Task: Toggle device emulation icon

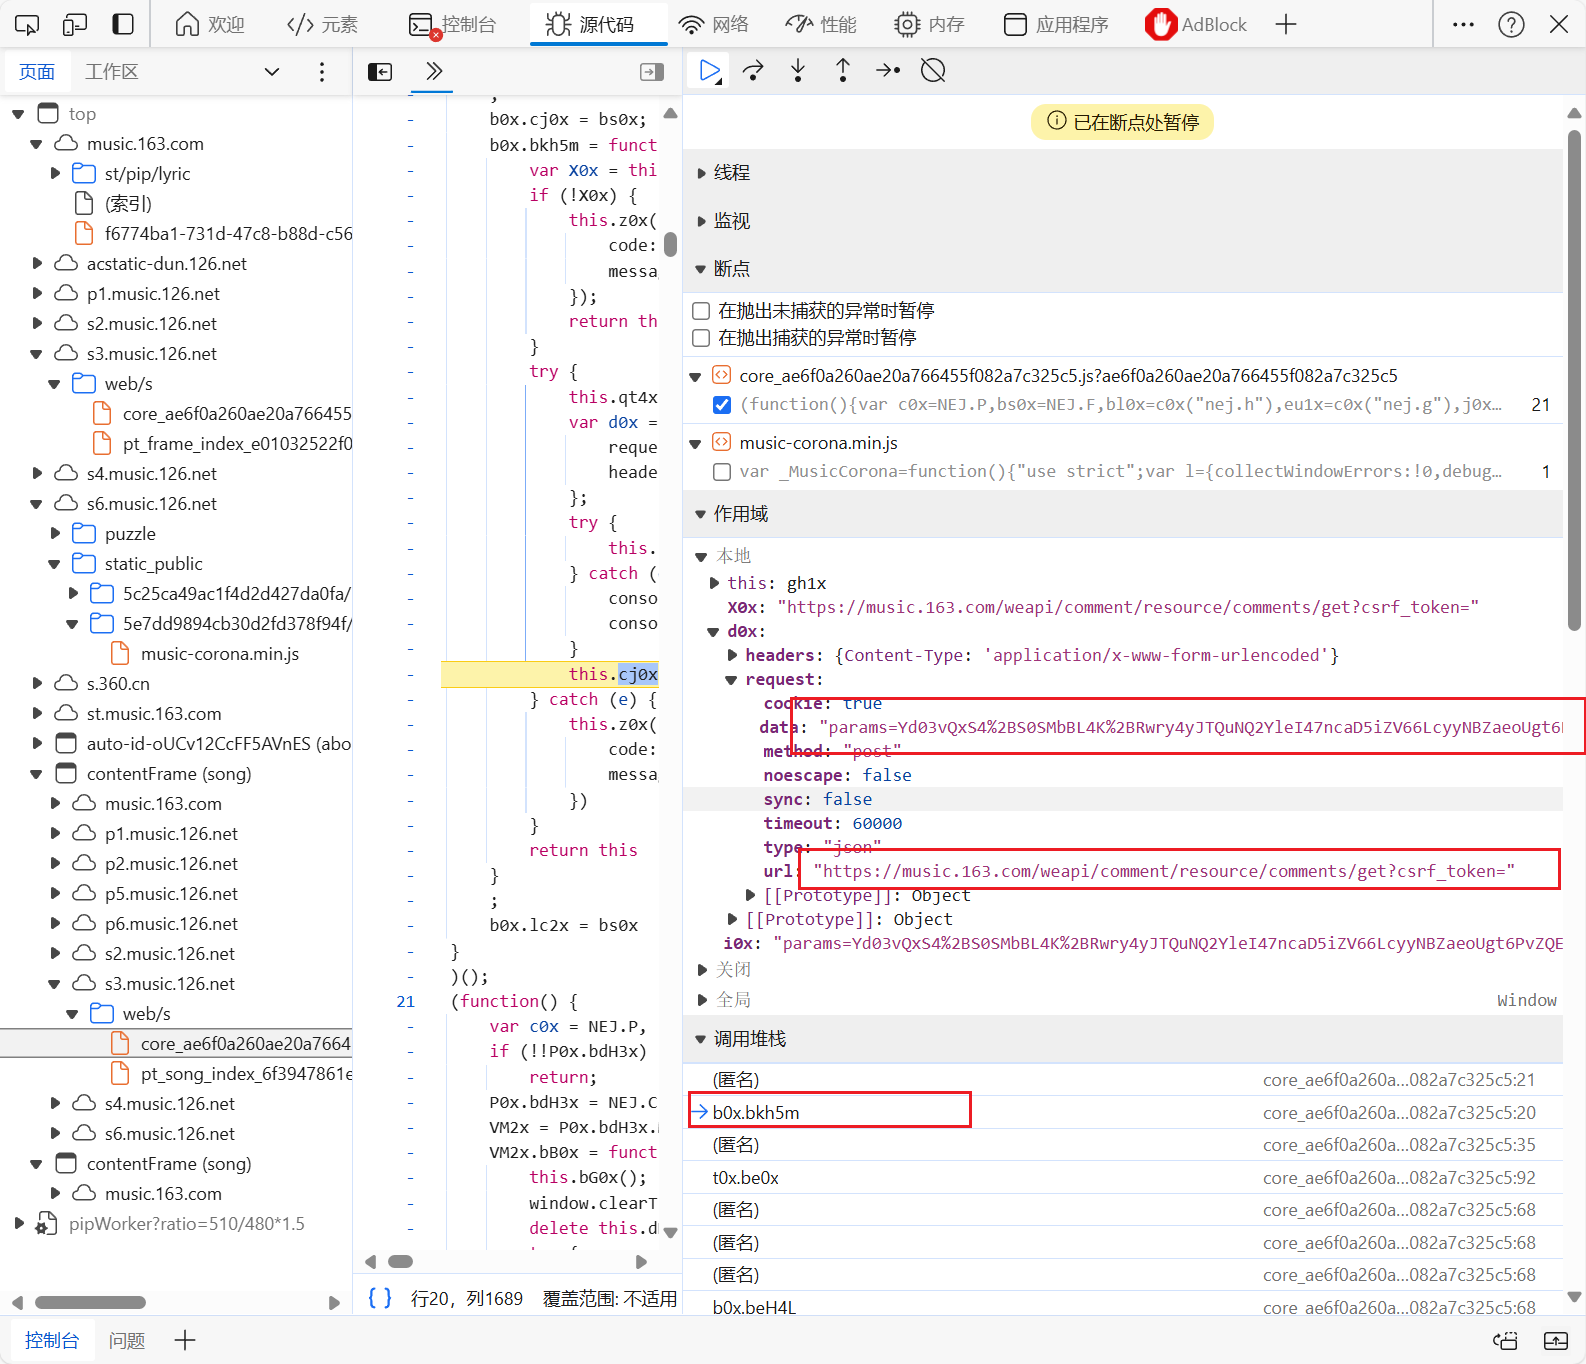Action: pyautogui.click(x=75, y=24)
